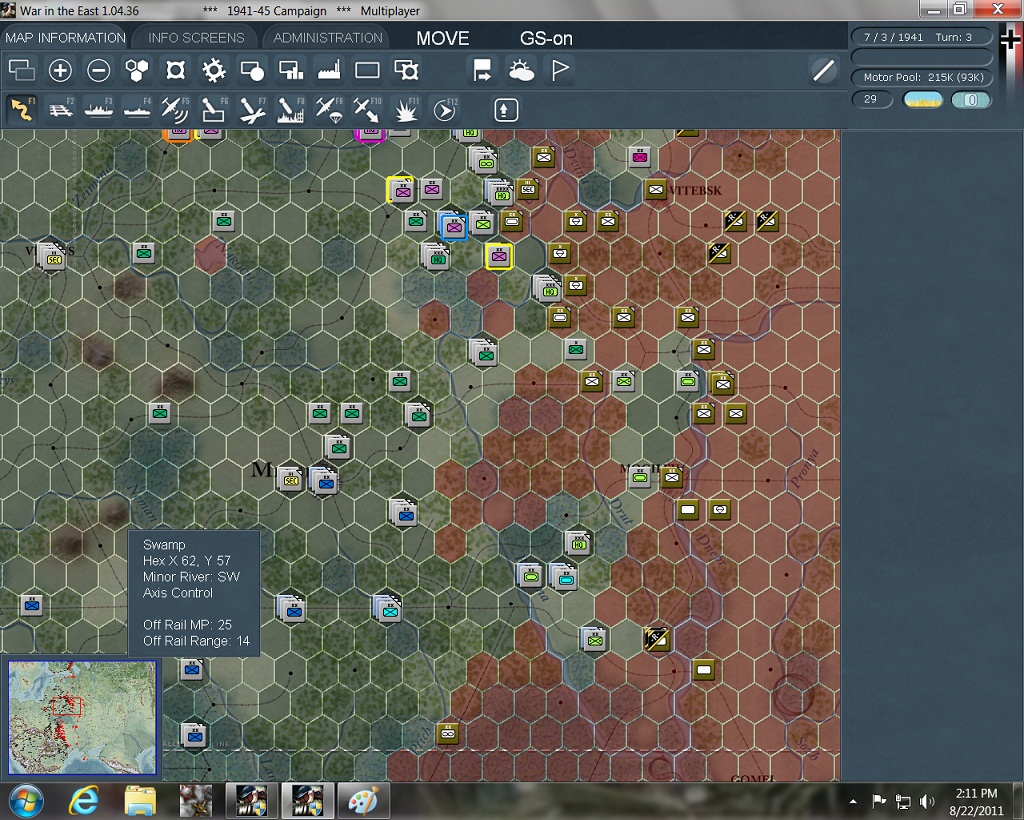1024x820 pixels.
Task: Click 'Off Rail MP: 25' tooltip text
Action: tap(187, 625)
